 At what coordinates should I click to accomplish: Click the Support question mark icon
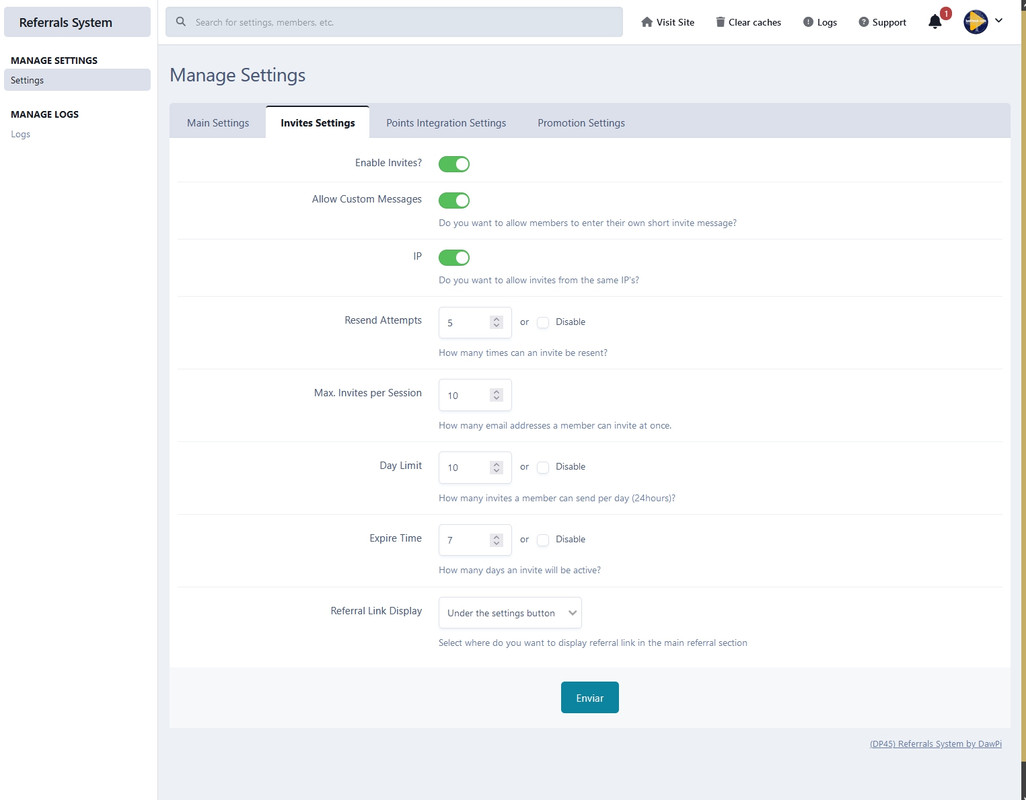coord(864,22)
